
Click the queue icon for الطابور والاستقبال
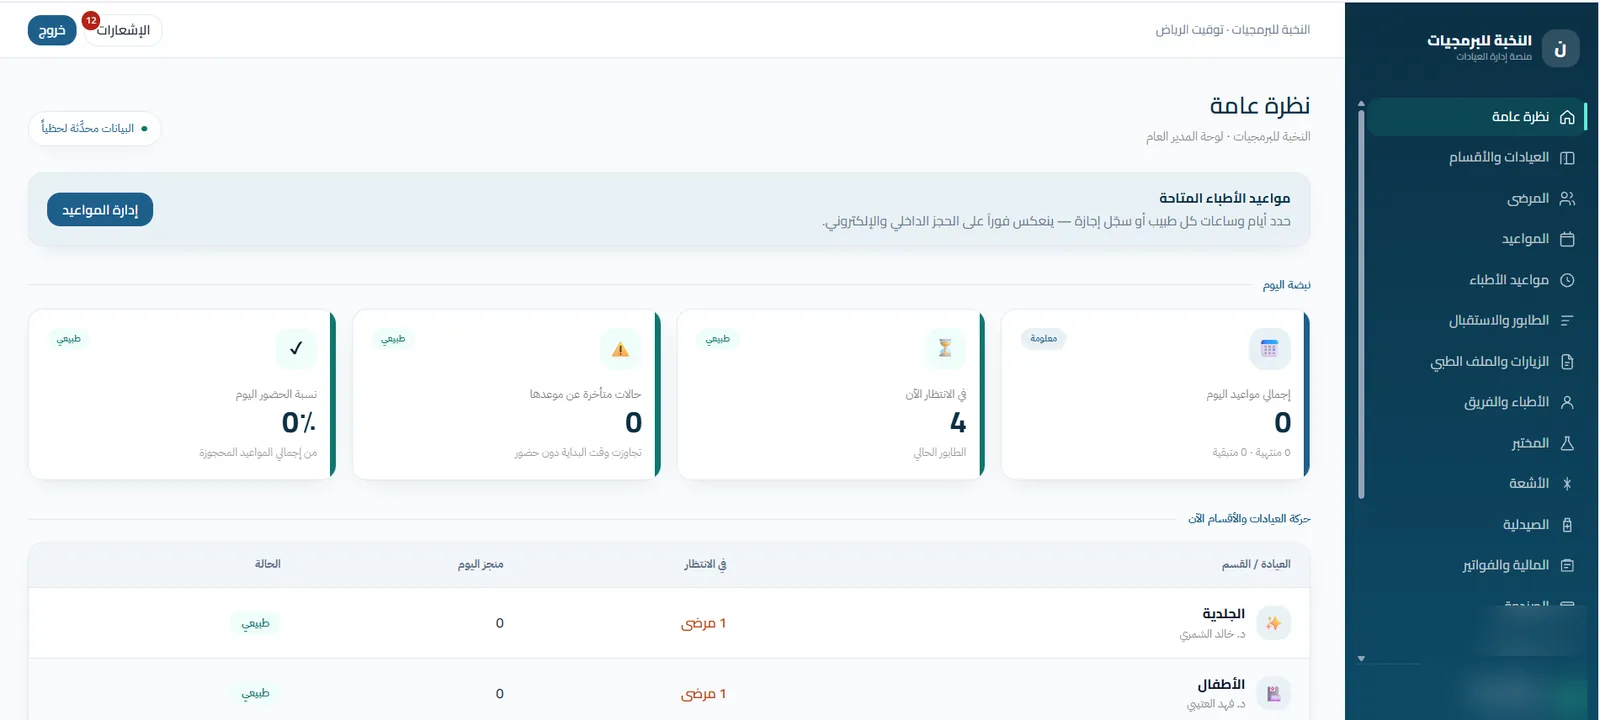pyautogui.click(x=1567, y=321)
